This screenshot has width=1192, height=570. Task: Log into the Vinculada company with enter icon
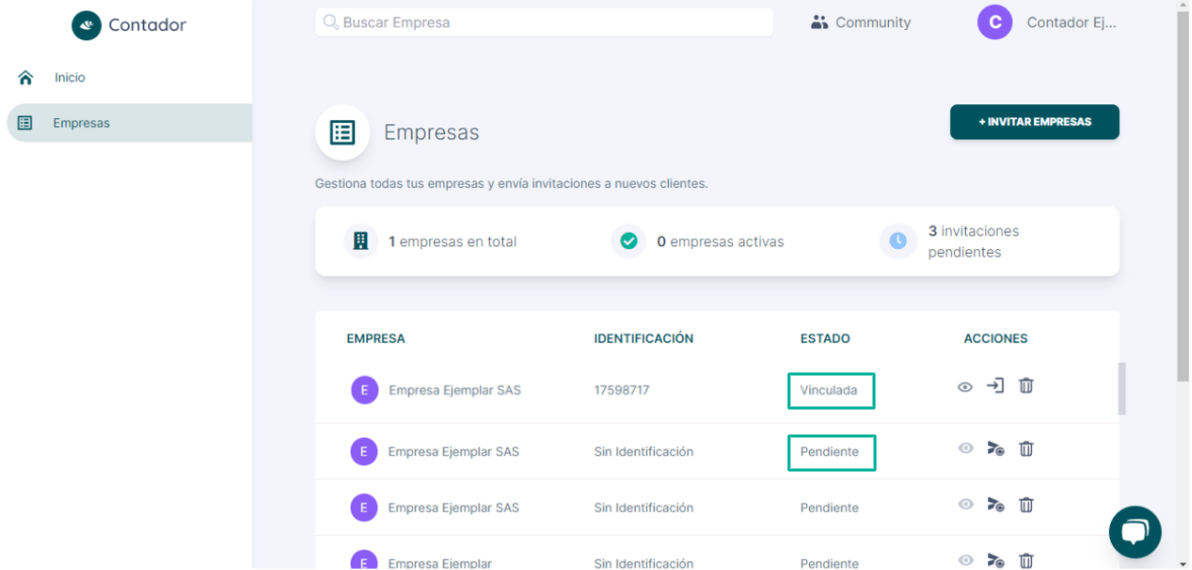[995, 386]
